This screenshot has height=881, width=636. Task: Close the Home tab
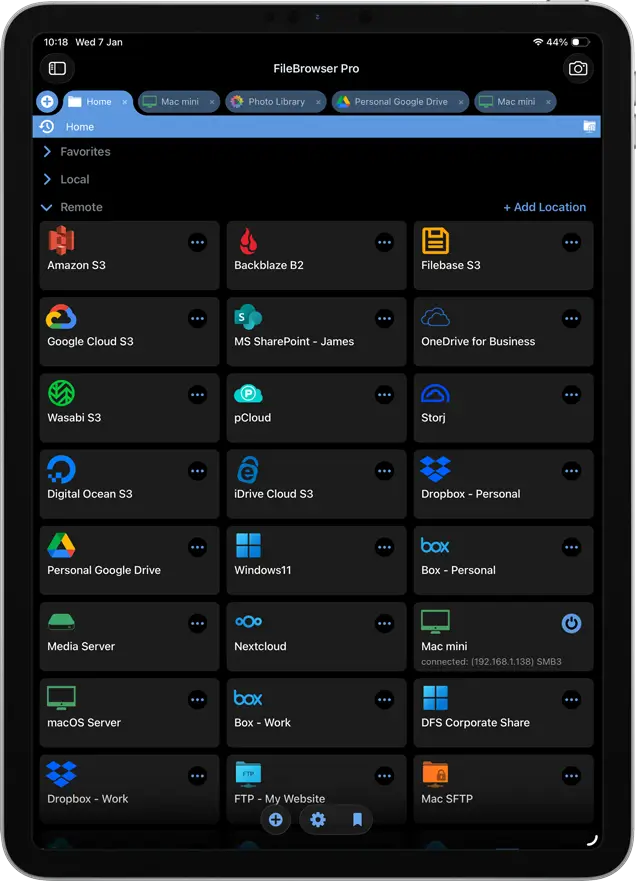point(125,102)
